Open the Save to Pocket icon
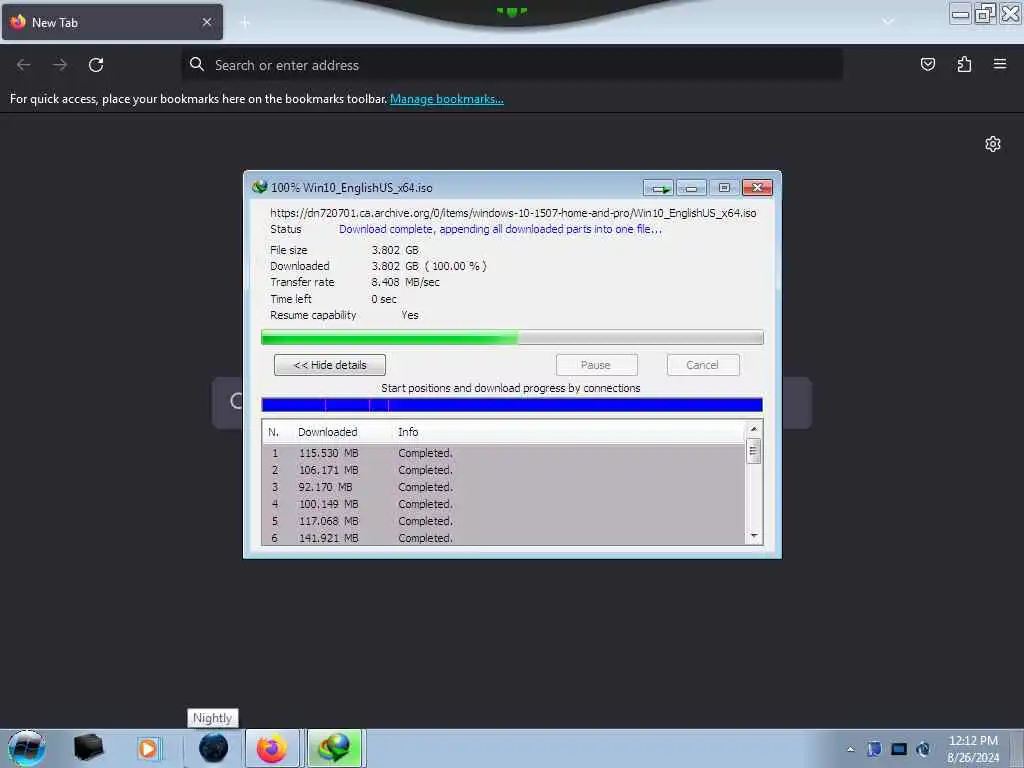Screen dimensions: 1024x768 [927, 64]
